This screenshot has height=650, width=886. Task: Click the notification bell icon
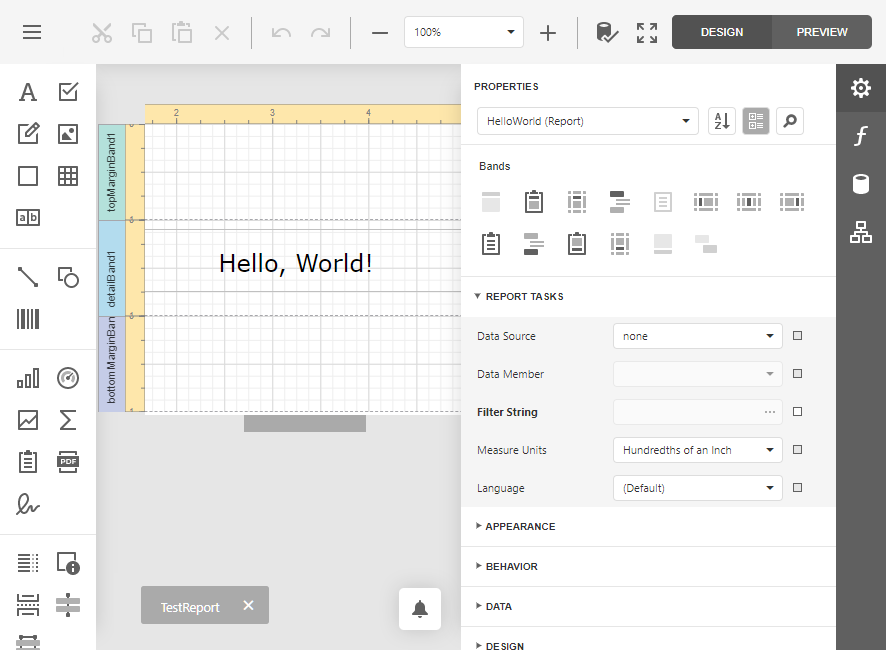tap(420, 609)
